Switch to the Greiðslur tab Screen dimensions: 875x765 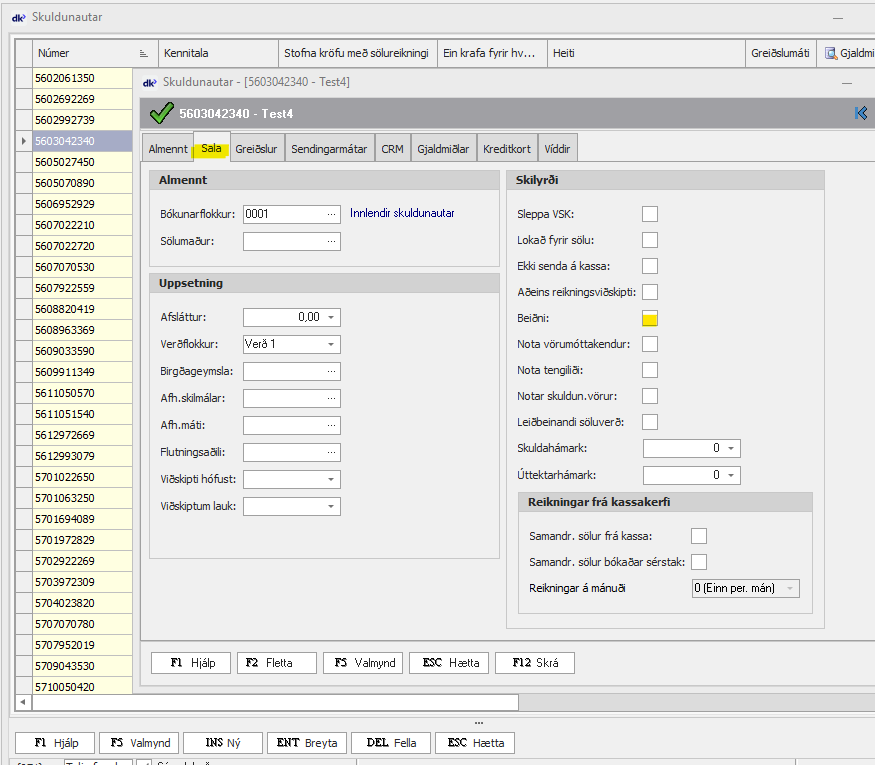pyautogui.click(x=257, y=149)
